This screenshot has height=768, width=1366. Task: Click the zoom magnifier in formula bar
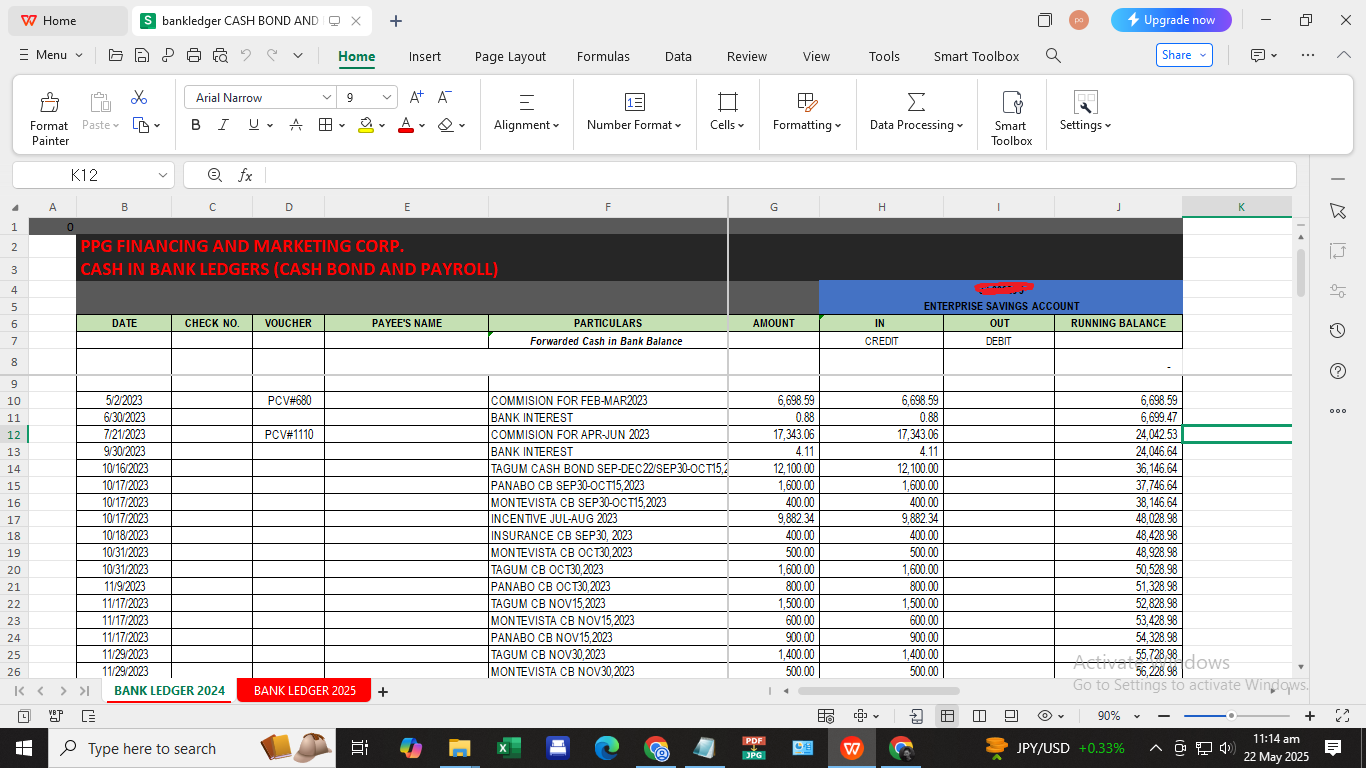(x=214, y=175)
